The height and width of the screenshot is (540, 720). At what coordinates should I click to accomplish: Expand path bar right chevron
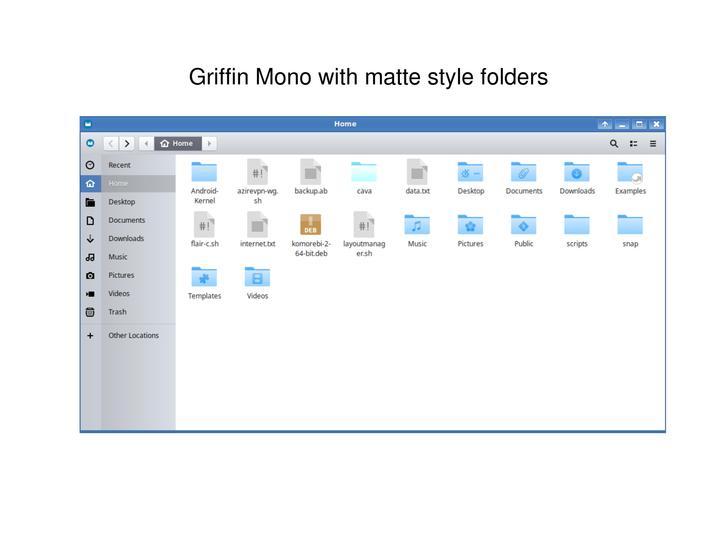pyautogui.click(x=209, y=144)
